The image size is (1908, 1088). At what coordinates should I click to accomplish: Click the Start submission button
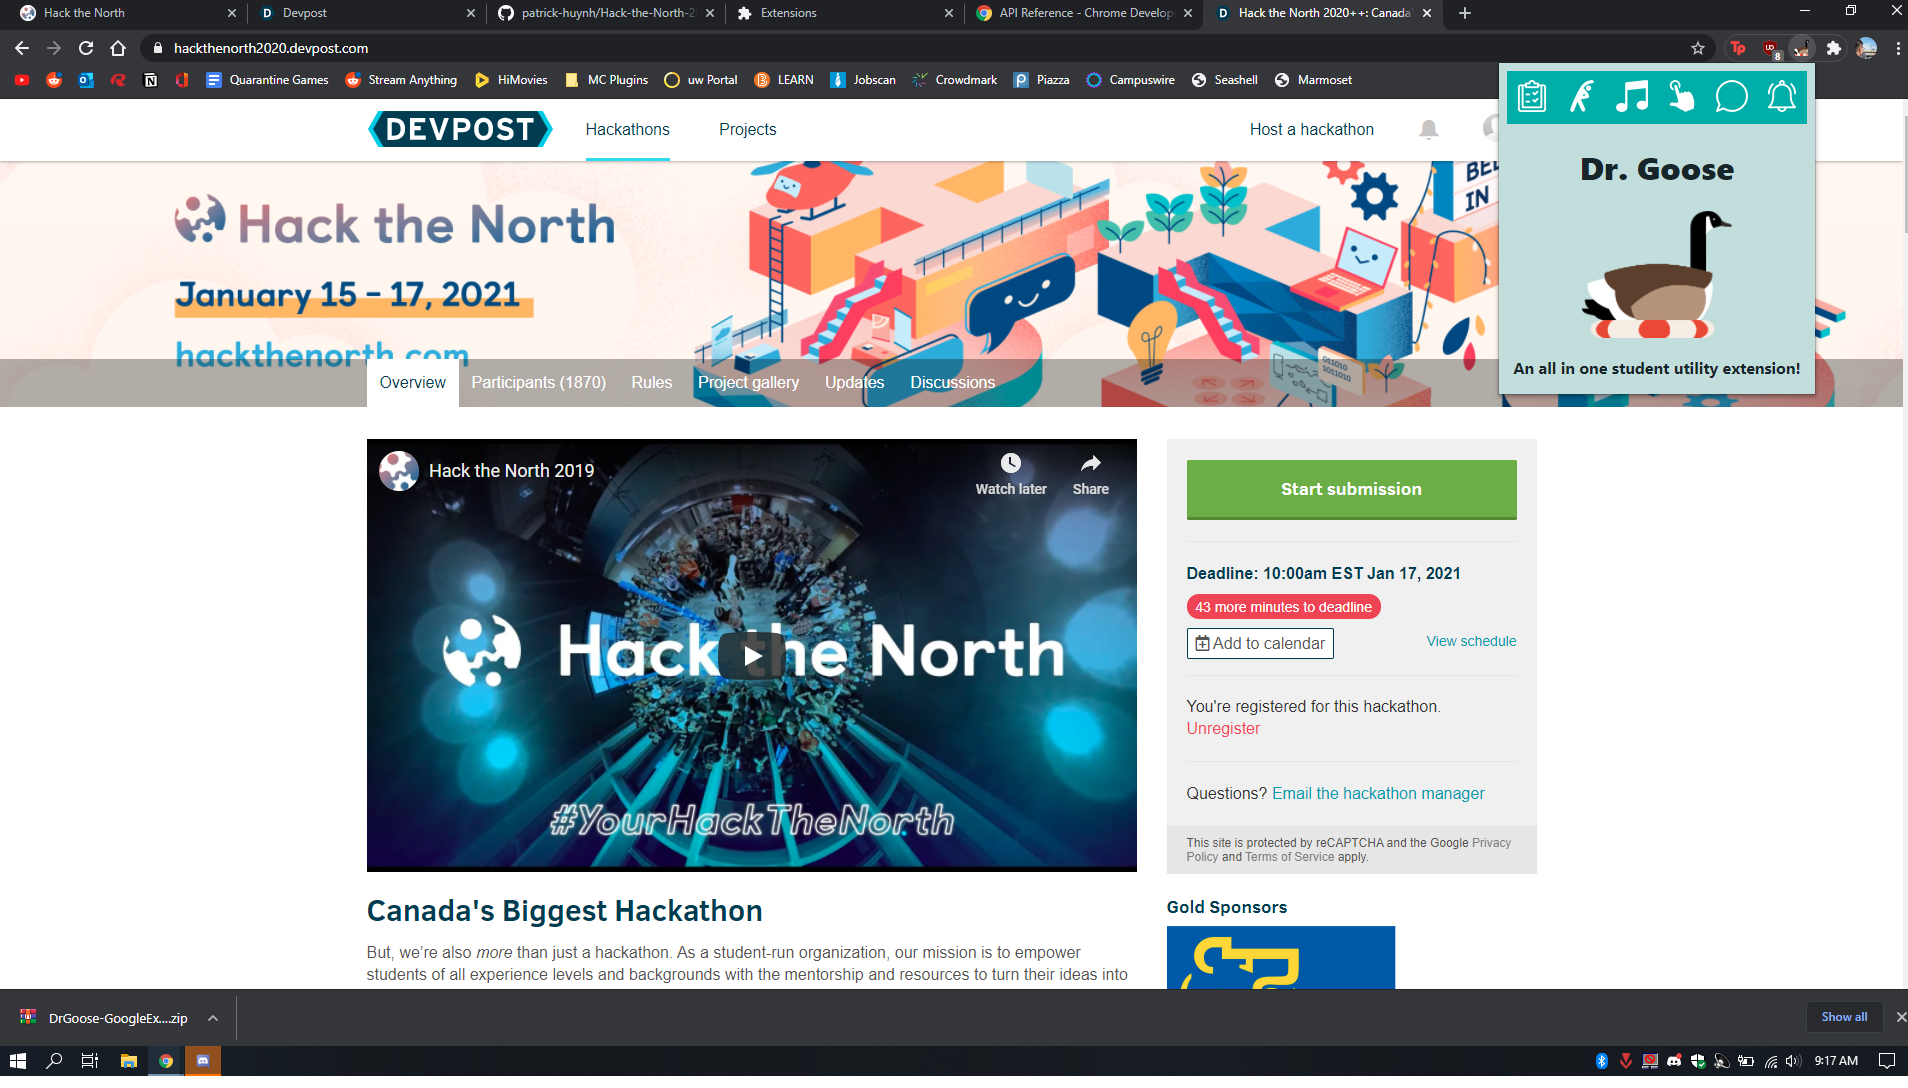pyautogui.click(x=1352, y=489)
